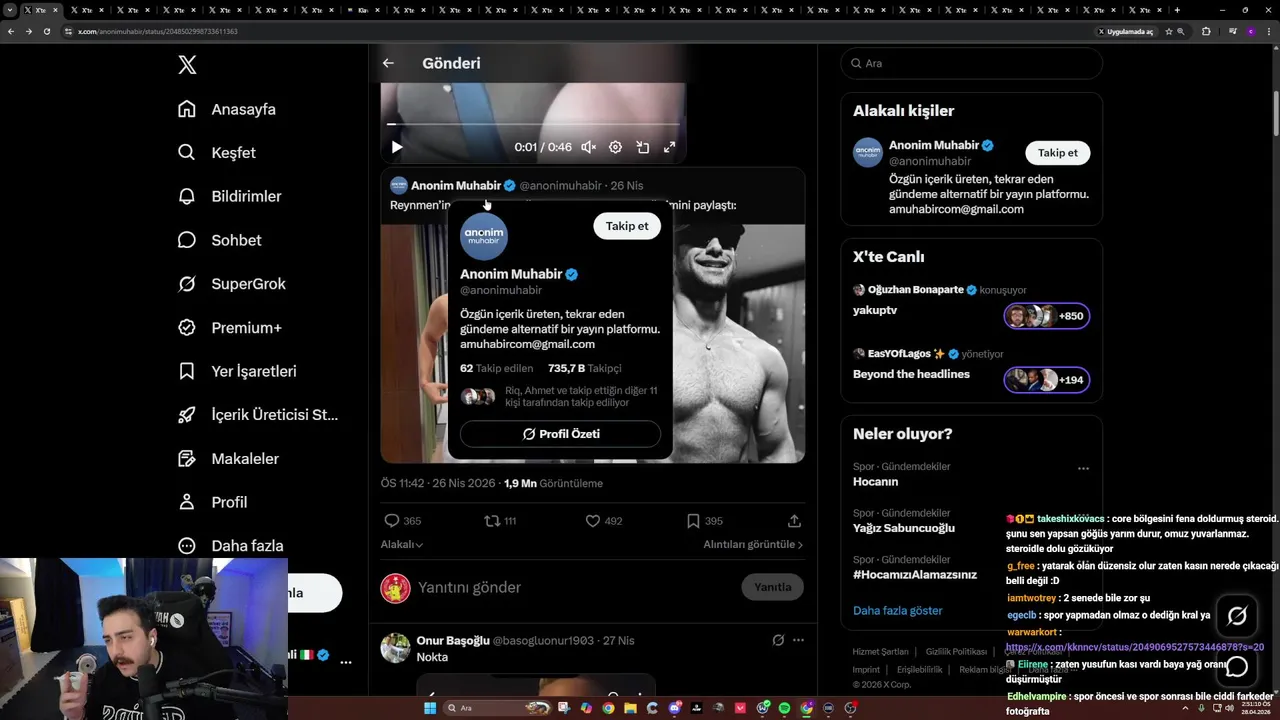1280x720 pixels.
Task: Open a new browser tab
Action: click(x=1177, y=10)
